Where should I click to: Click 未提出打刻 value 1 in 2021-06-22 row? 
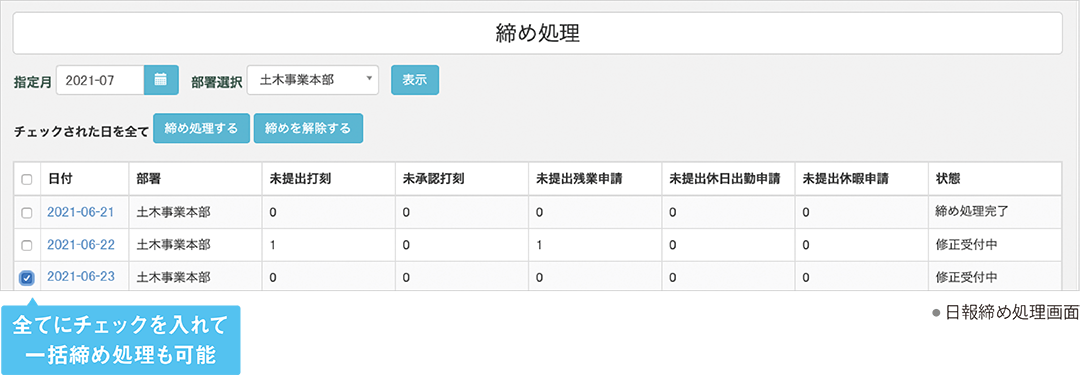click(x=273, y=245)
